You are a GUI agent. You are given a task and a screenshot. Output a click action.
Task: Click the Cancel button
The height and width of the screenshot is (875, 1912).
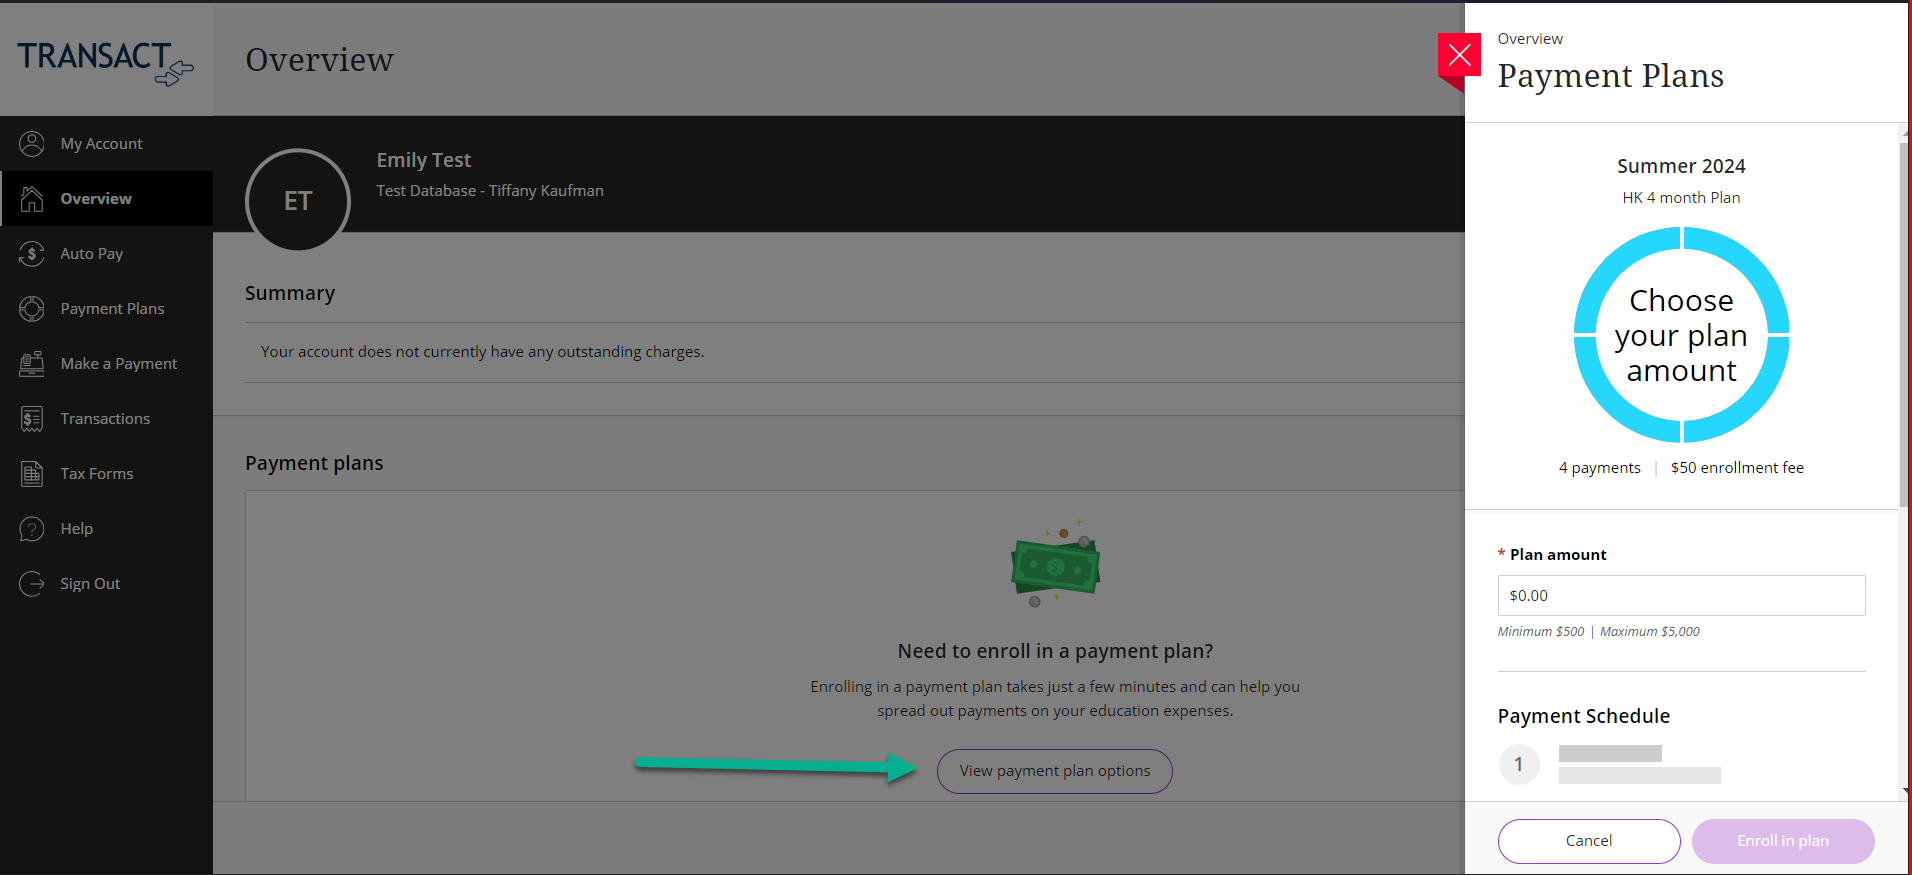[1589, 841]
